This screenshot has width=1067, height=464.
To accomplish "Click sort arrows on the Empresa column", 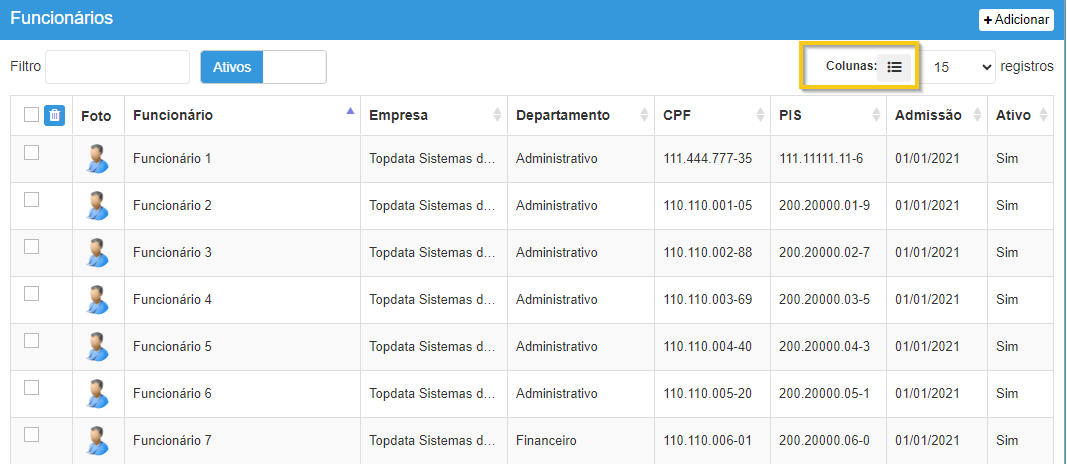I will click(x=497, y=115).
